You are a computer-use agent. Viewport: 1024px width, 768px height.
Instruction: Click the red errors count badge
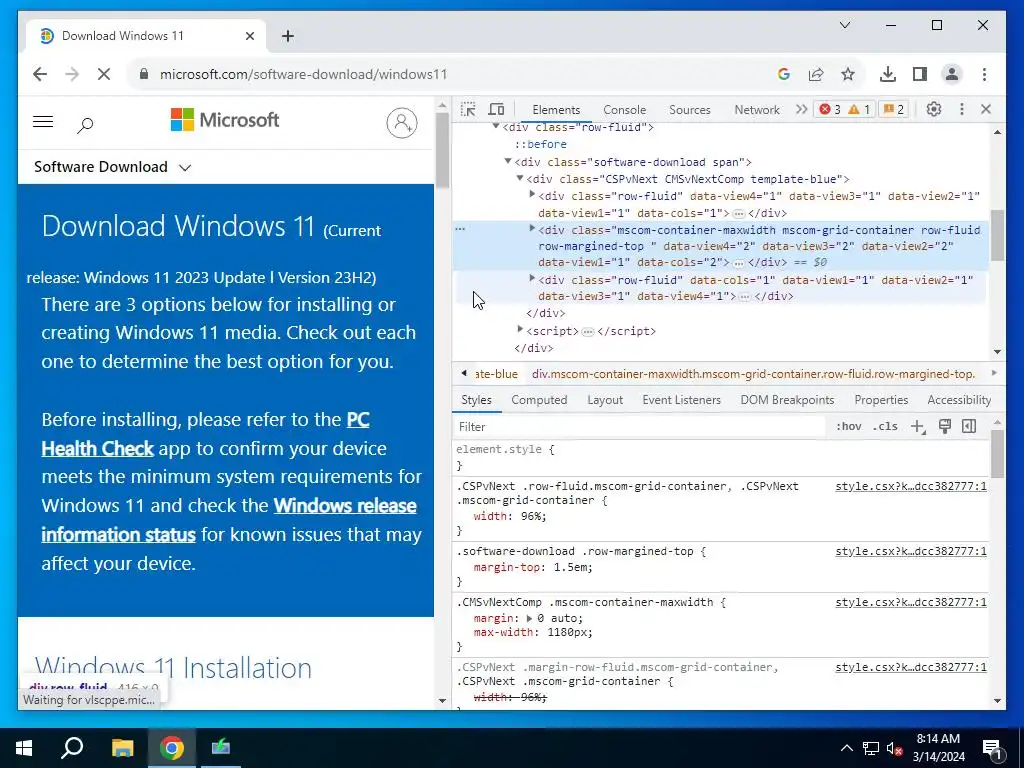tap(830, 109)
